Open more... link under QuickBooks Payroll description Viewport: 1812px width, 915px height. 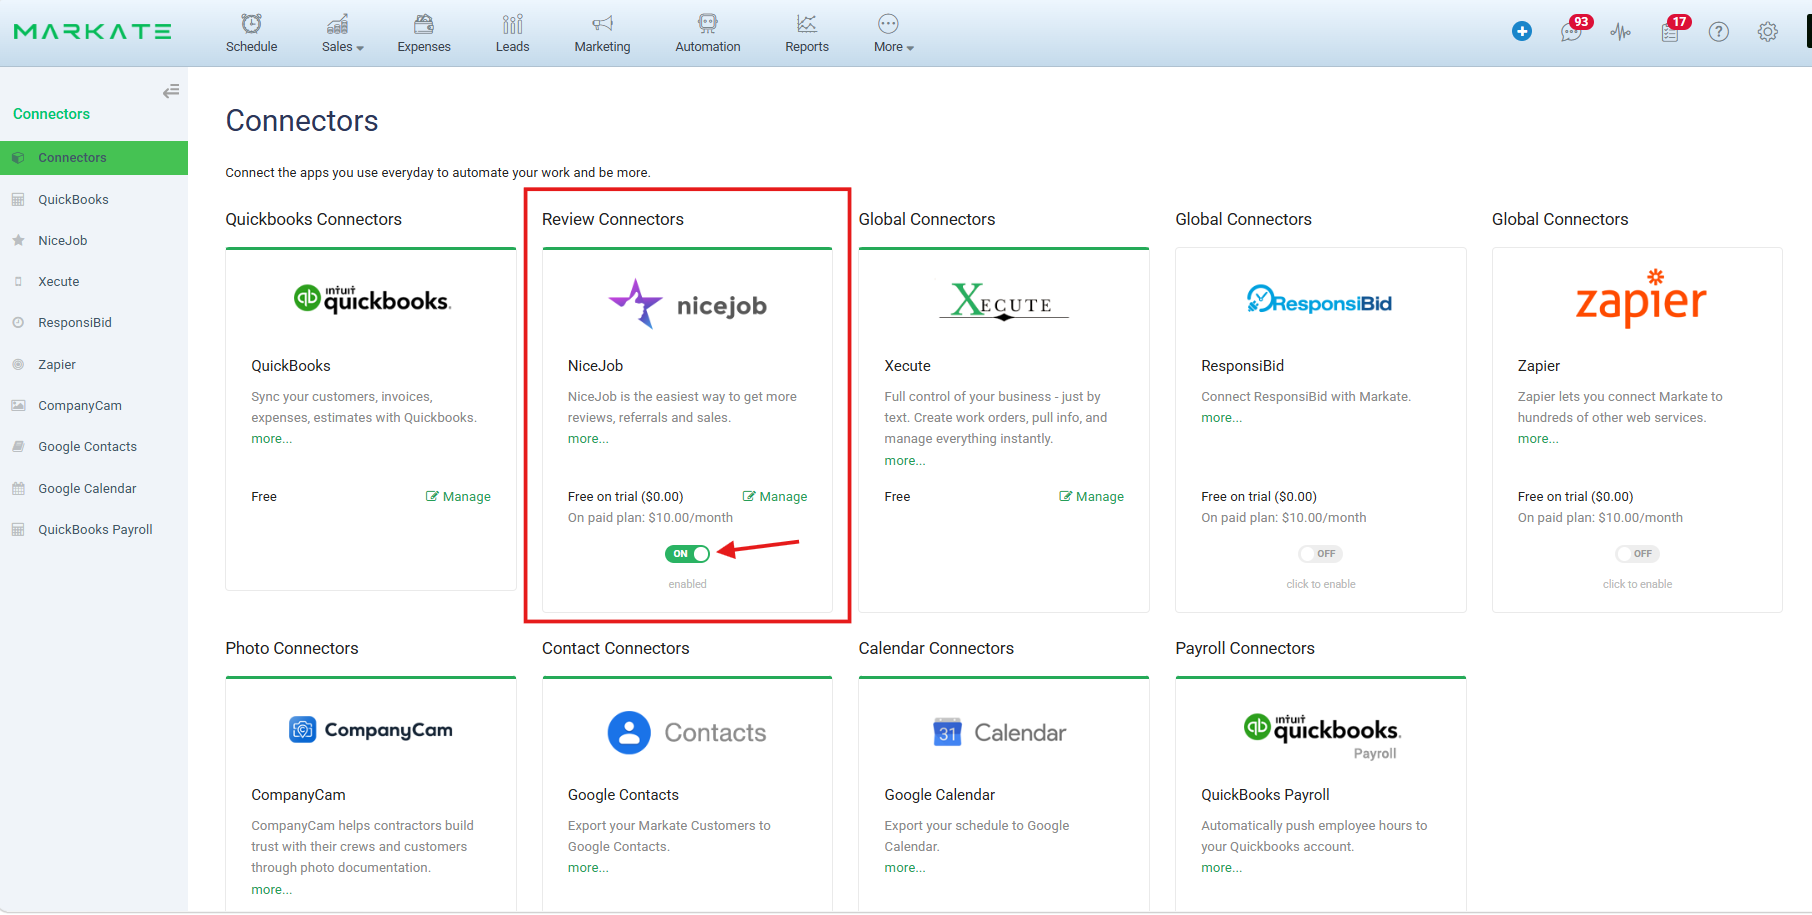(x=1222, y=868)
